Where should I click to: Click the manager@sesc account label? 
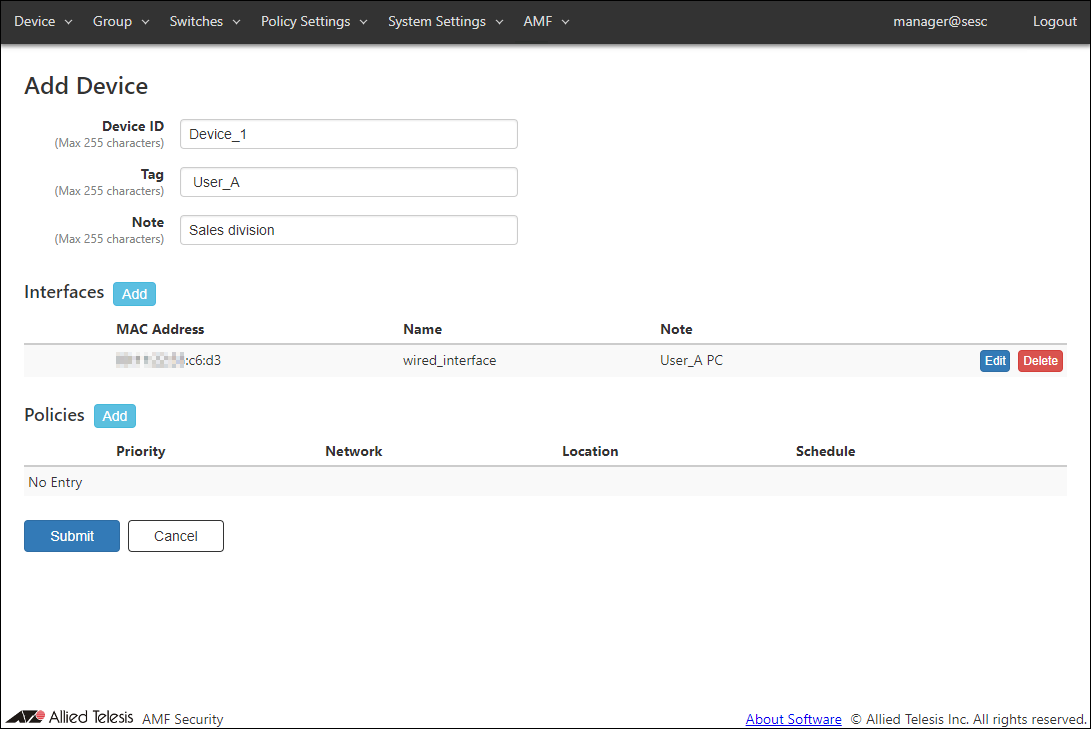coord(940,21)
